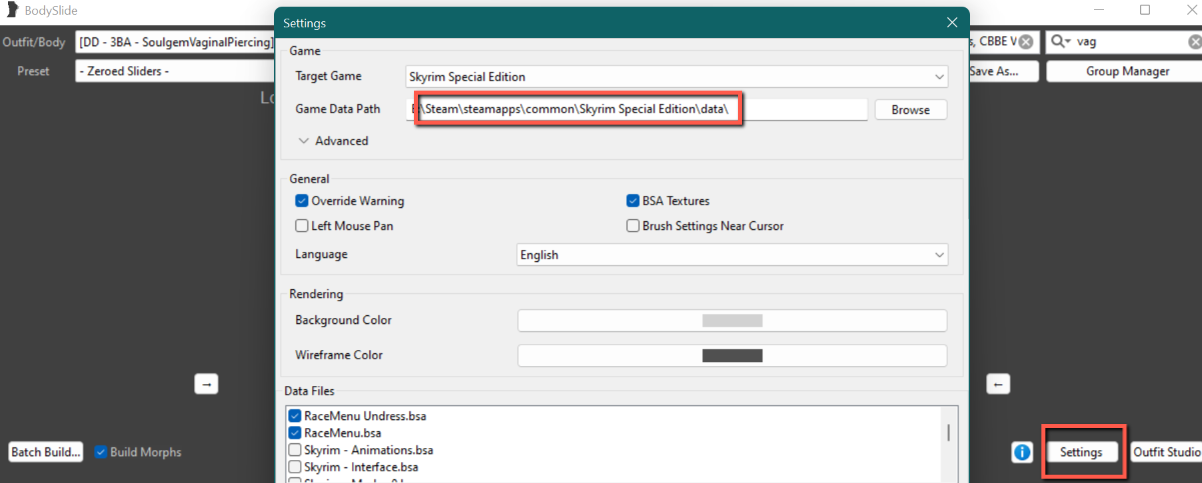Pick the Wireframe Color swatch
1202x483 pixels.
click(x=732, y=355)
